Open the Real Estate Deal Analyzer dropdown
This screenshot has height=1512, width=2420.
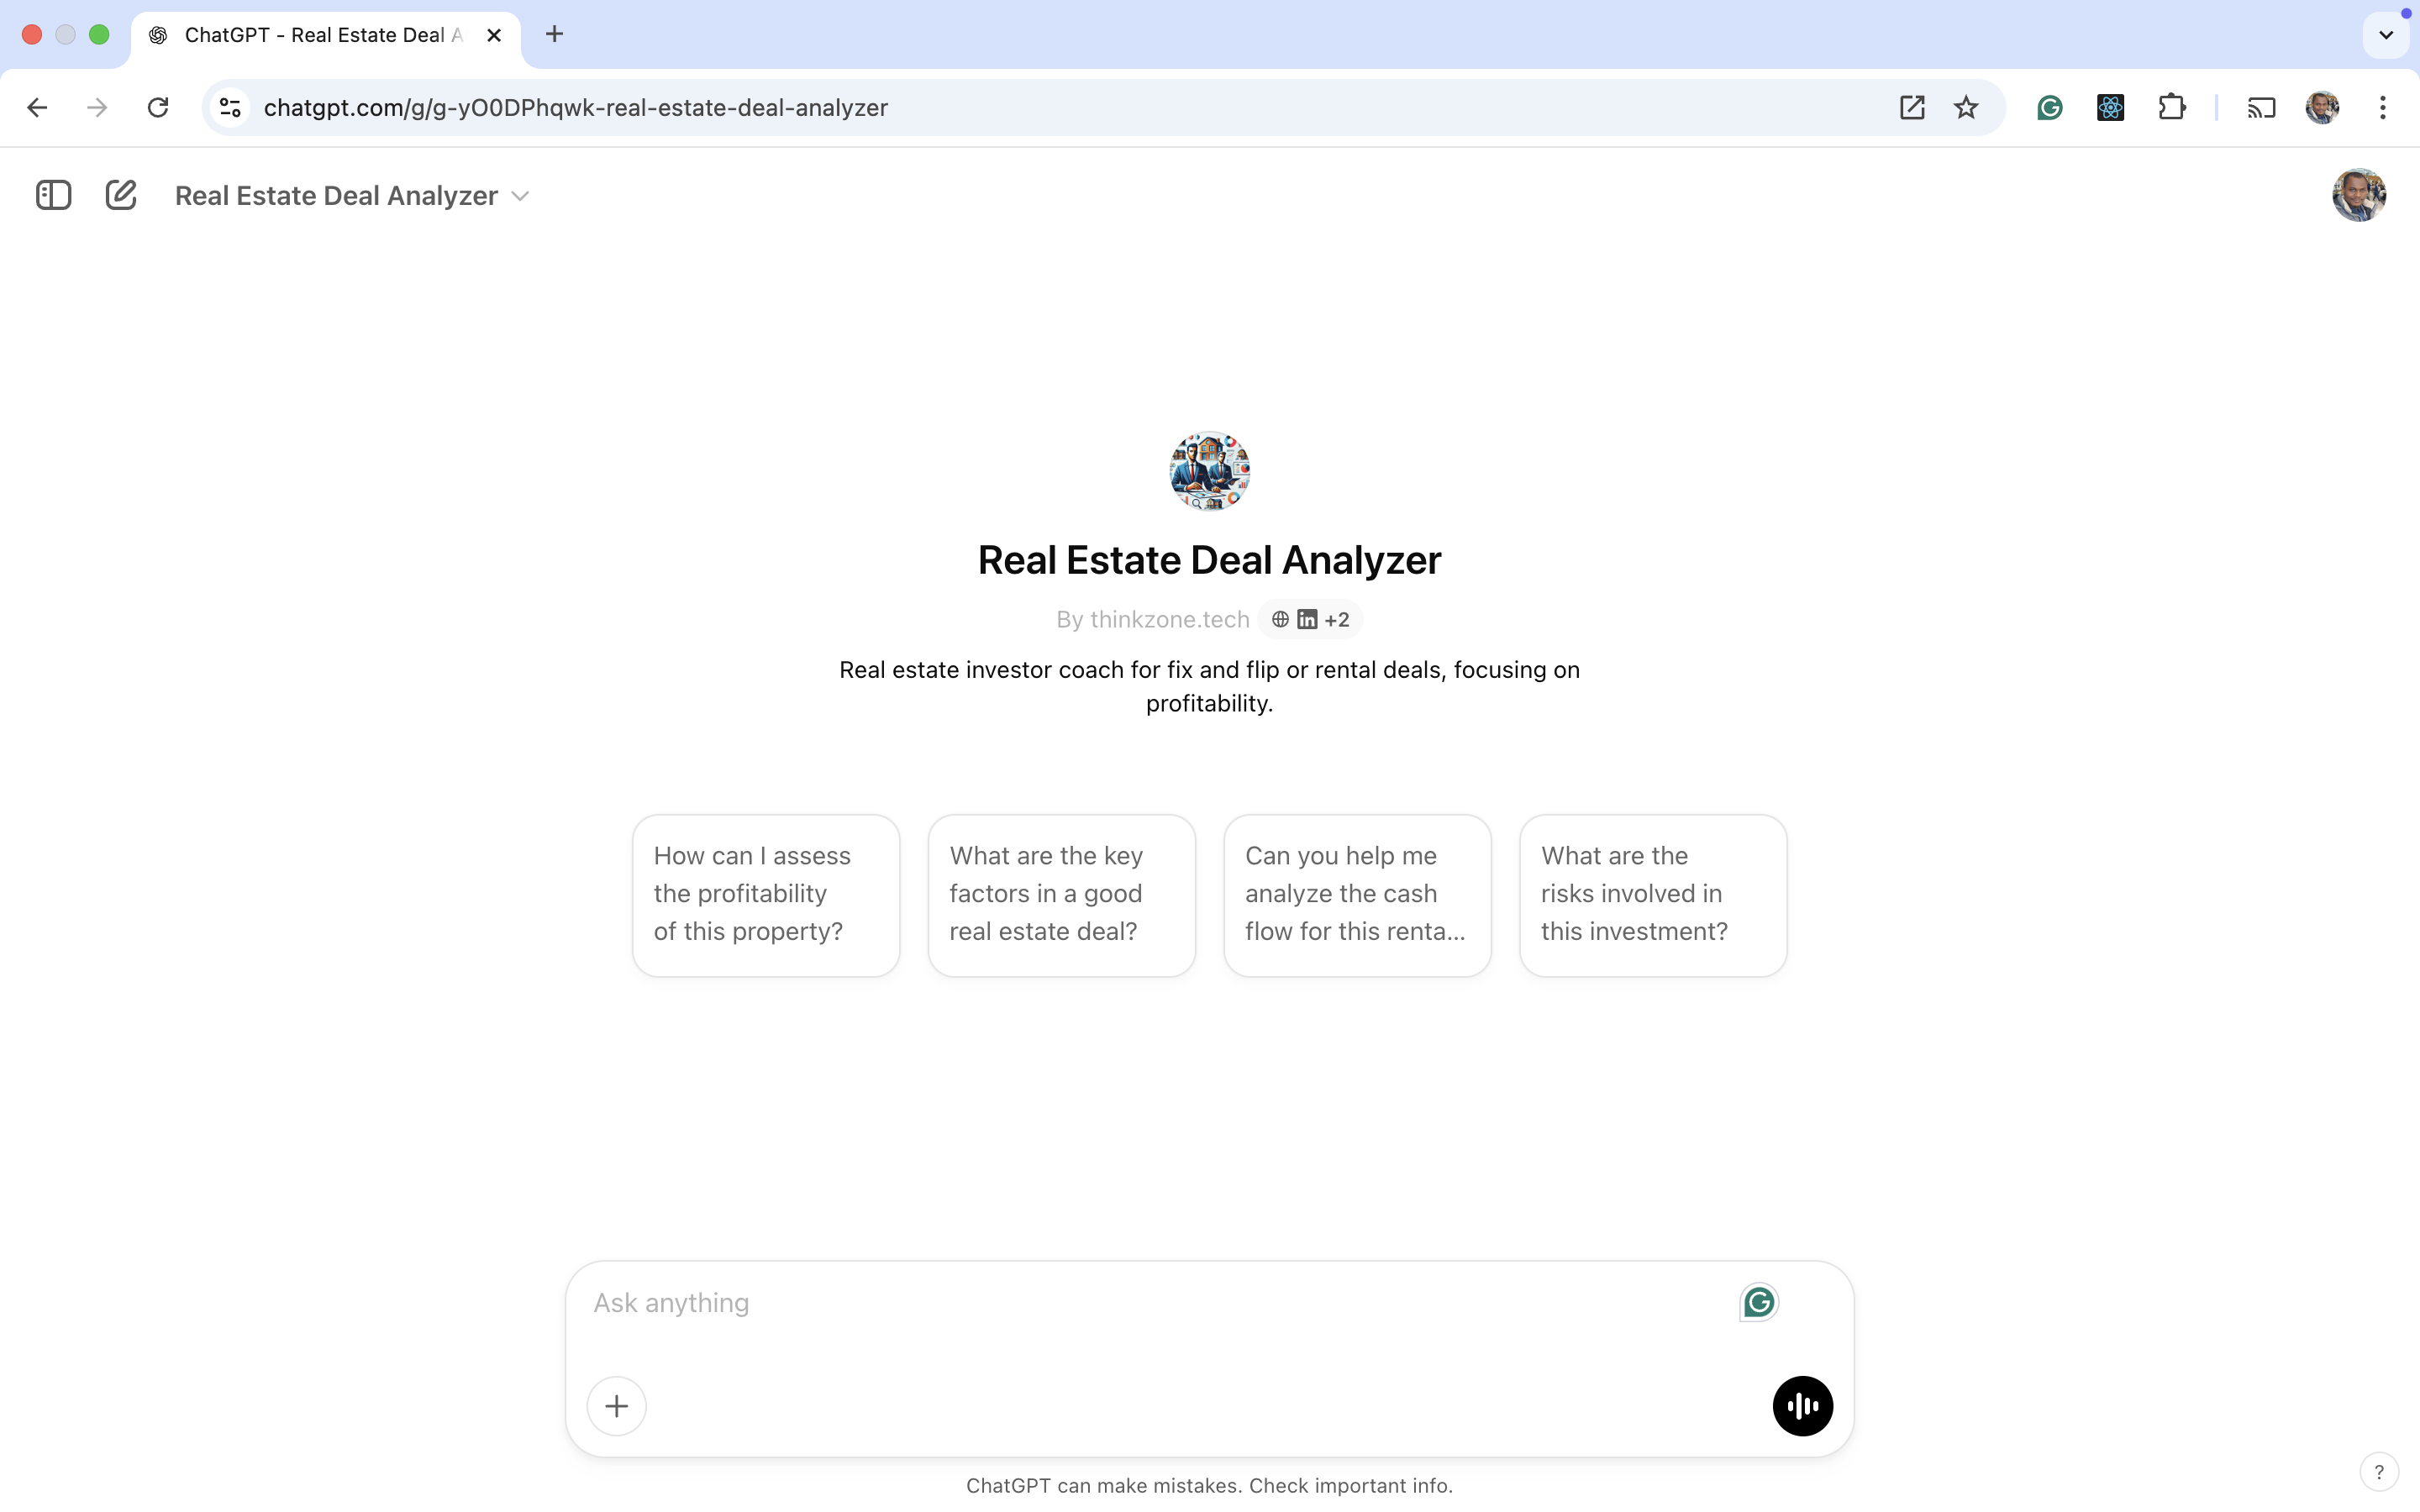tap(519, 195)
